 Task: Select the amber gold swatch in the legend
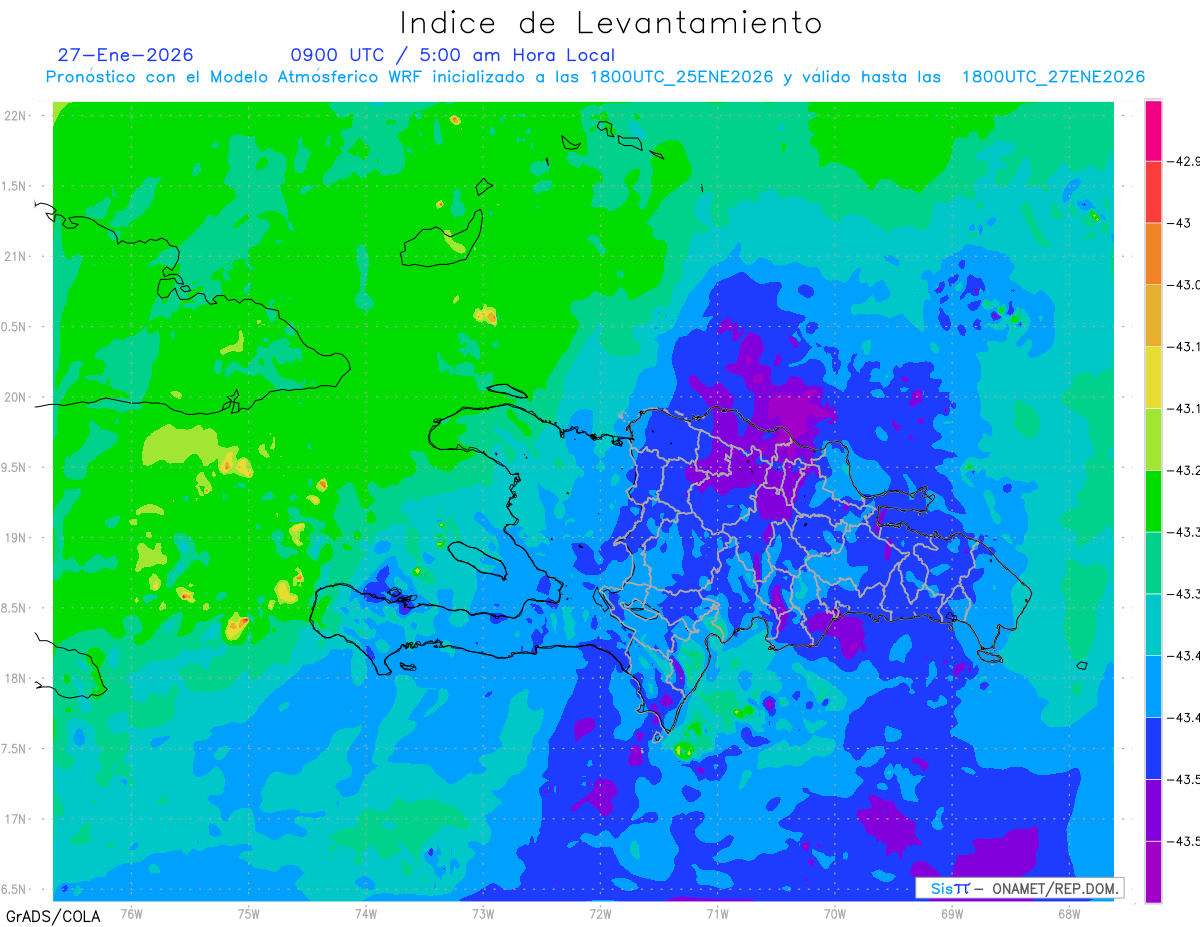pyautogui.click(x=1153, y=316)
